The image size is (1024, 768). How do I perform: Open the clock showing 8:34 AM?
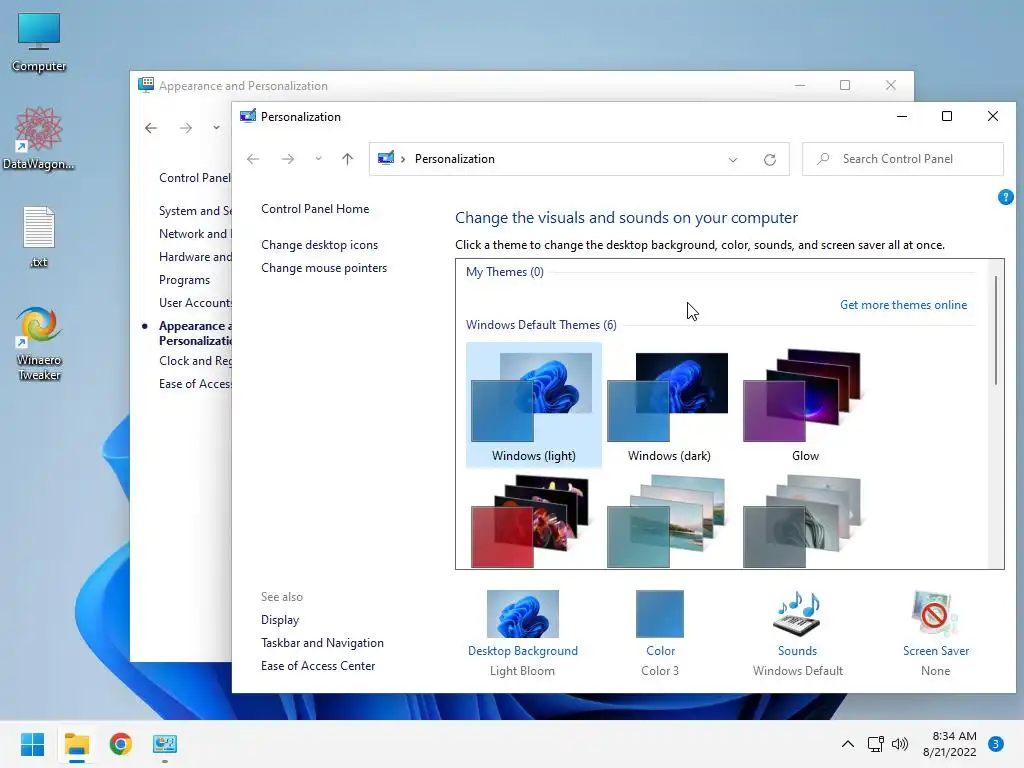click(950, 744)
